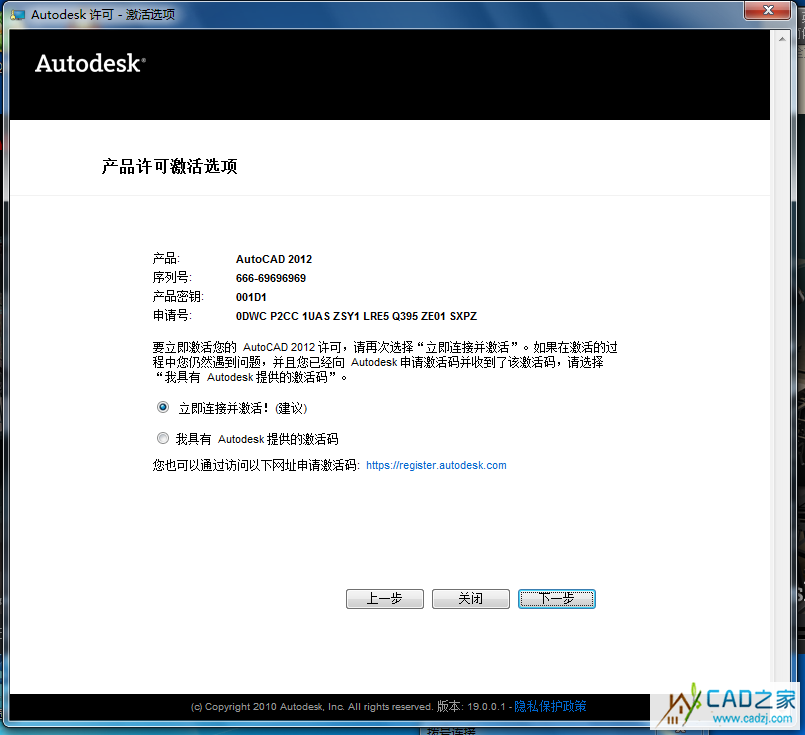Screen dimensions: 805x735
Task: Click the product key value 001D1
Action: (251, 297)
